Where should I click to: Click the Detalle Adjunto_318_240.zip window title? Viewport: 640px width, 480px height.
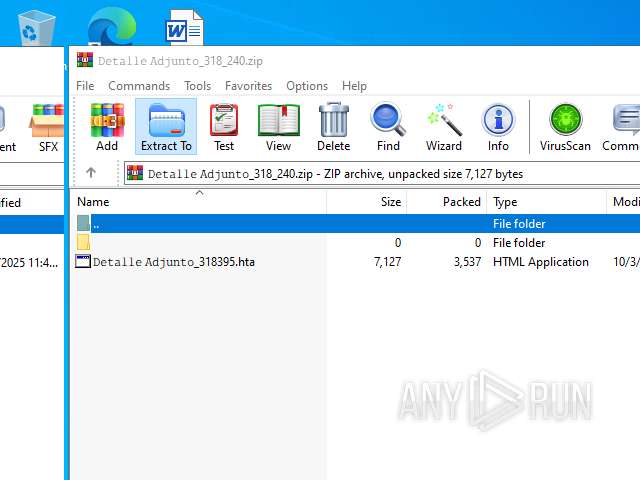(180, 61)
